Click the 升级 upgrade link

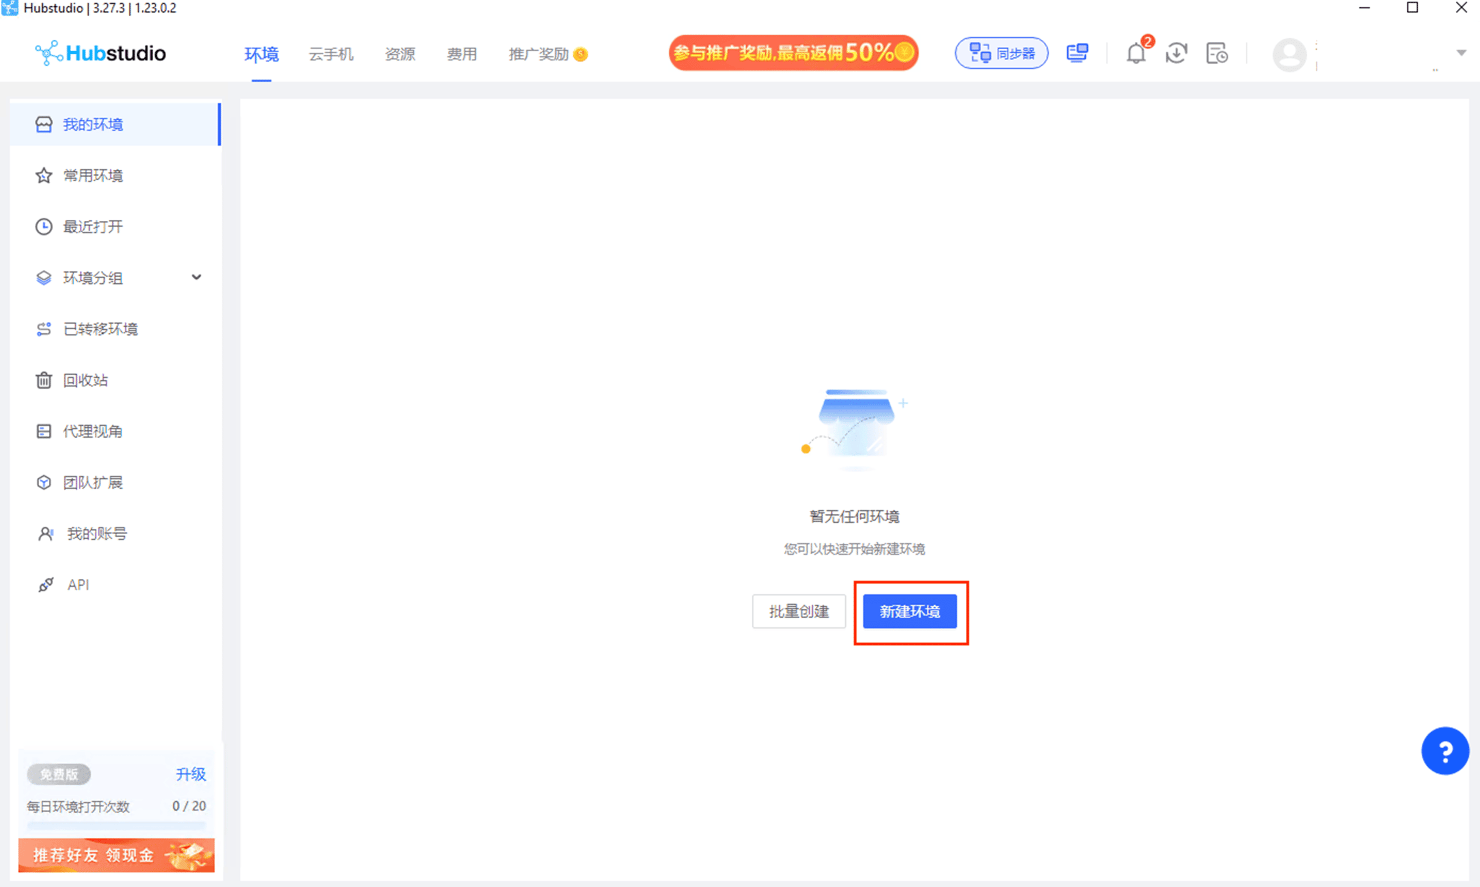click(190, 774)
